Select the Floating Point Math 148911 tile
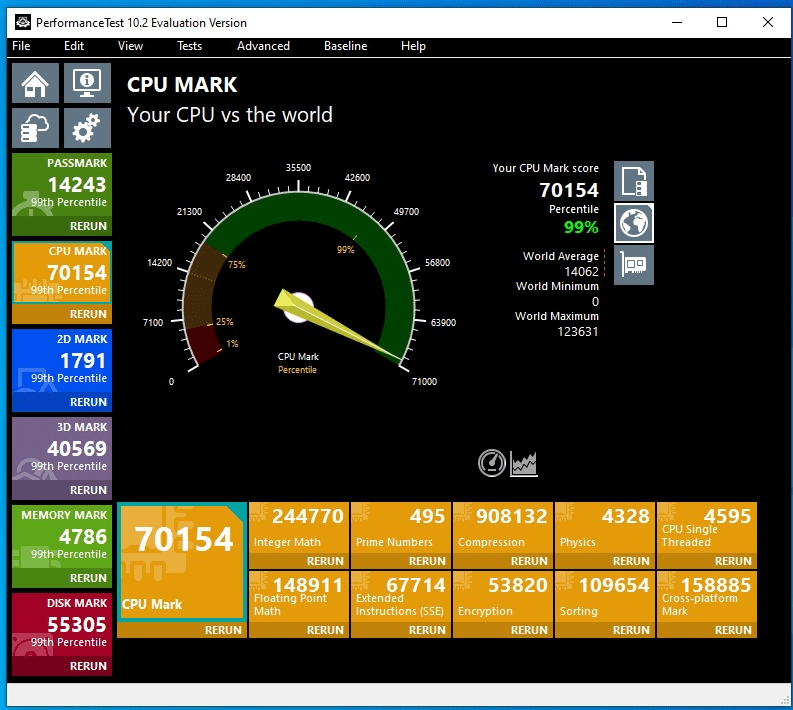 (299, 597)
